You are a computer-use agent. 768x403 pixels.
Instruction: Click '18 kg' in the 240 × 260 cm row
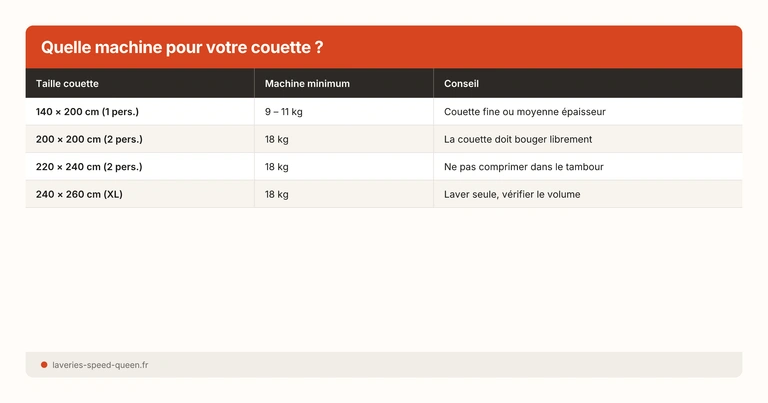click(x=277, y=194)
